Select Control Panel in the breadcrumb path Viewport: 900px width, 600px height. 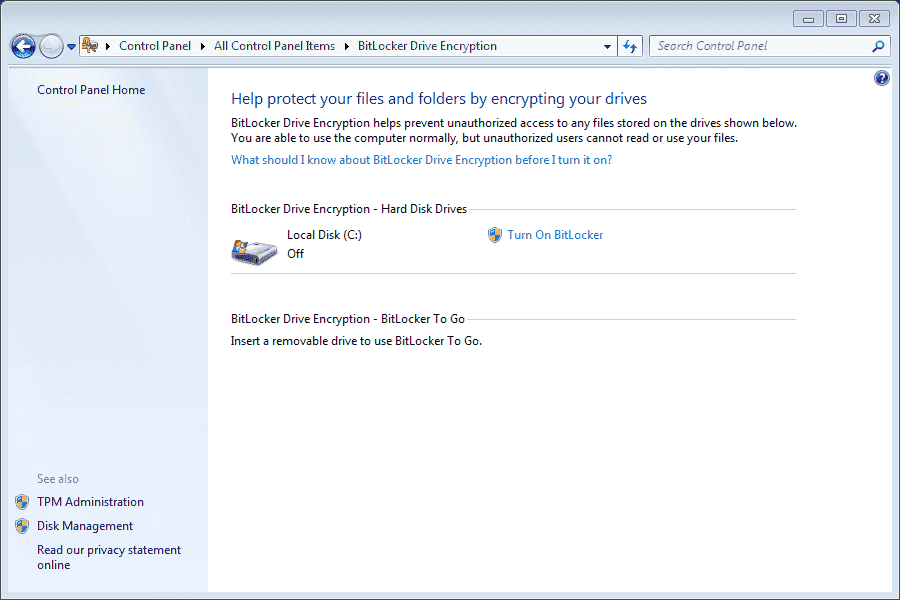pos(155,45)
